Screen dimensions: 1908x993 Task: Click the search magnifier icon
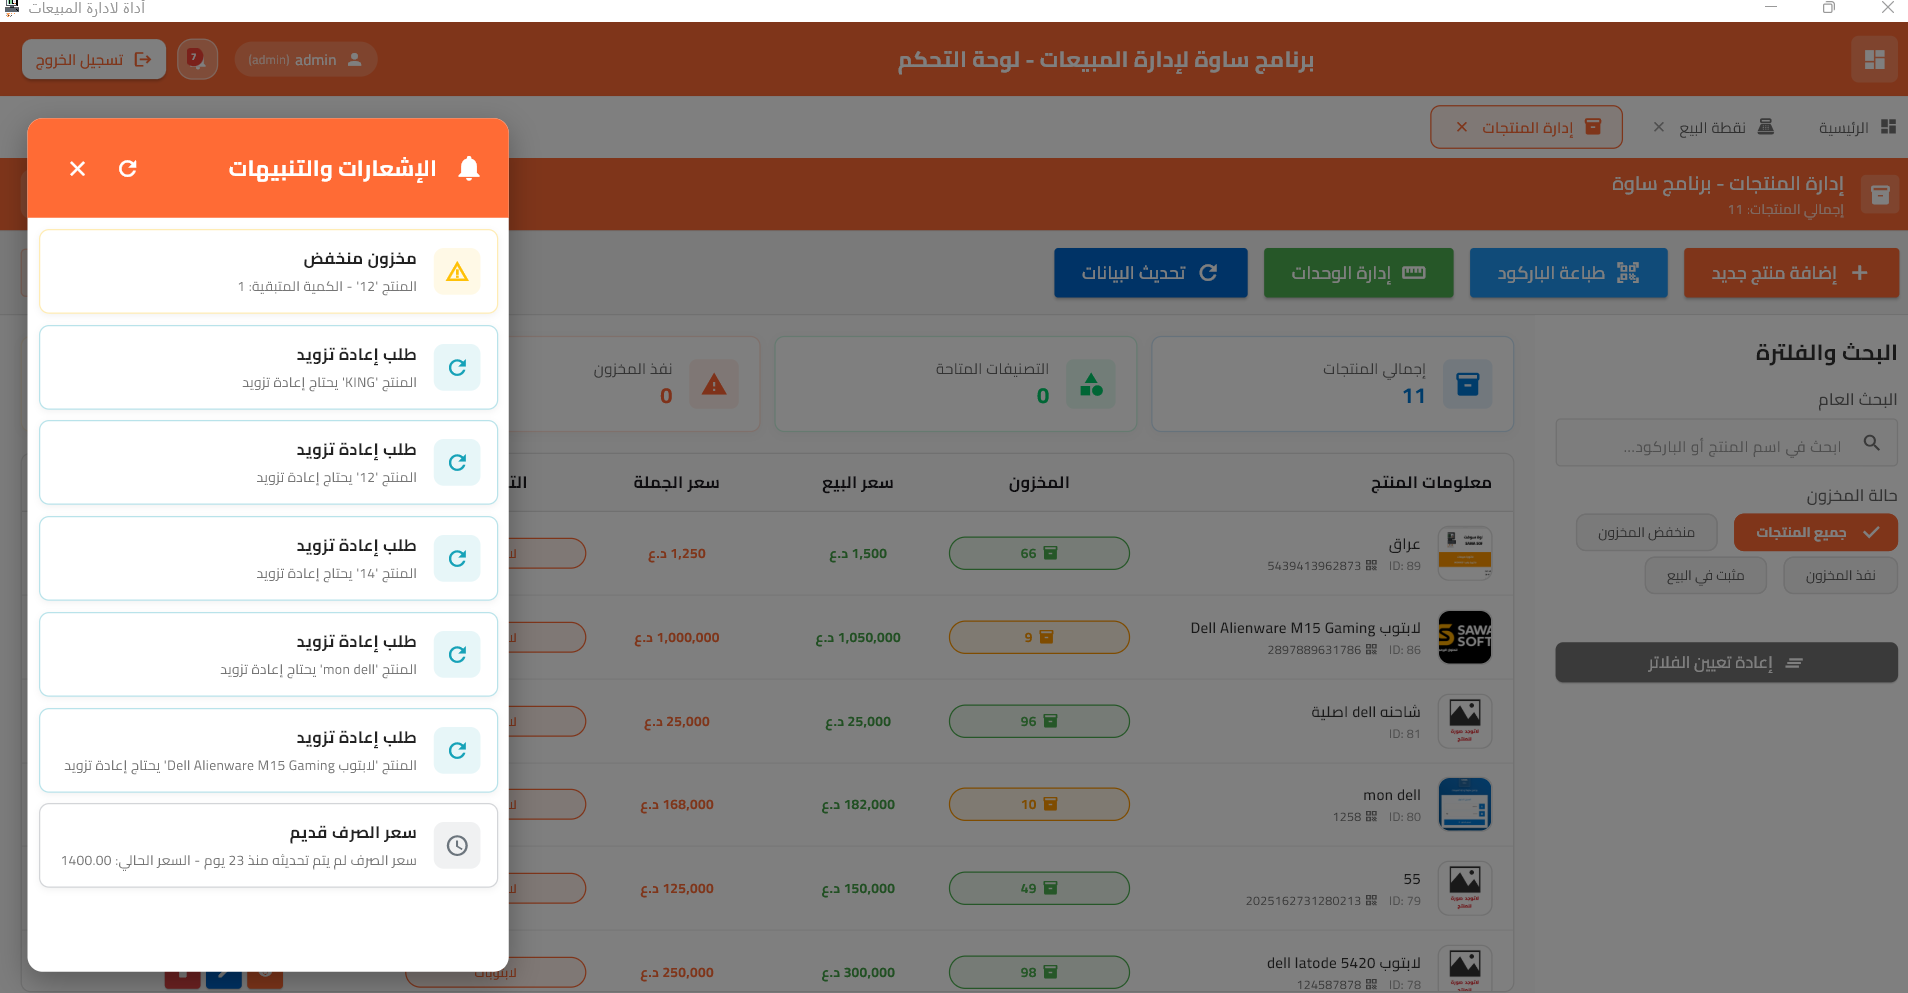1871,443
